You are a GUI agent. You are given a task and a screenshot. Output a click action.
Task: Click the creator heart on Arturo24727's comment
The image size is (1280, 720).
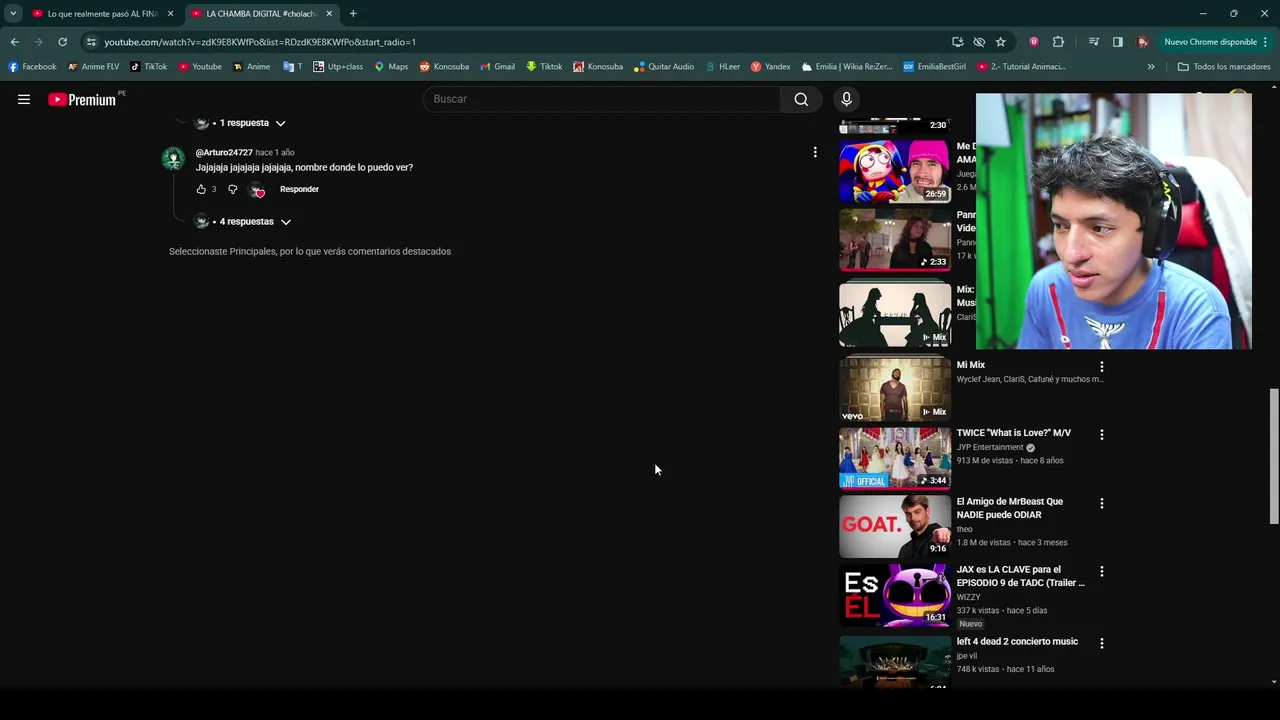pyautogui.click(x=258, y=190)
